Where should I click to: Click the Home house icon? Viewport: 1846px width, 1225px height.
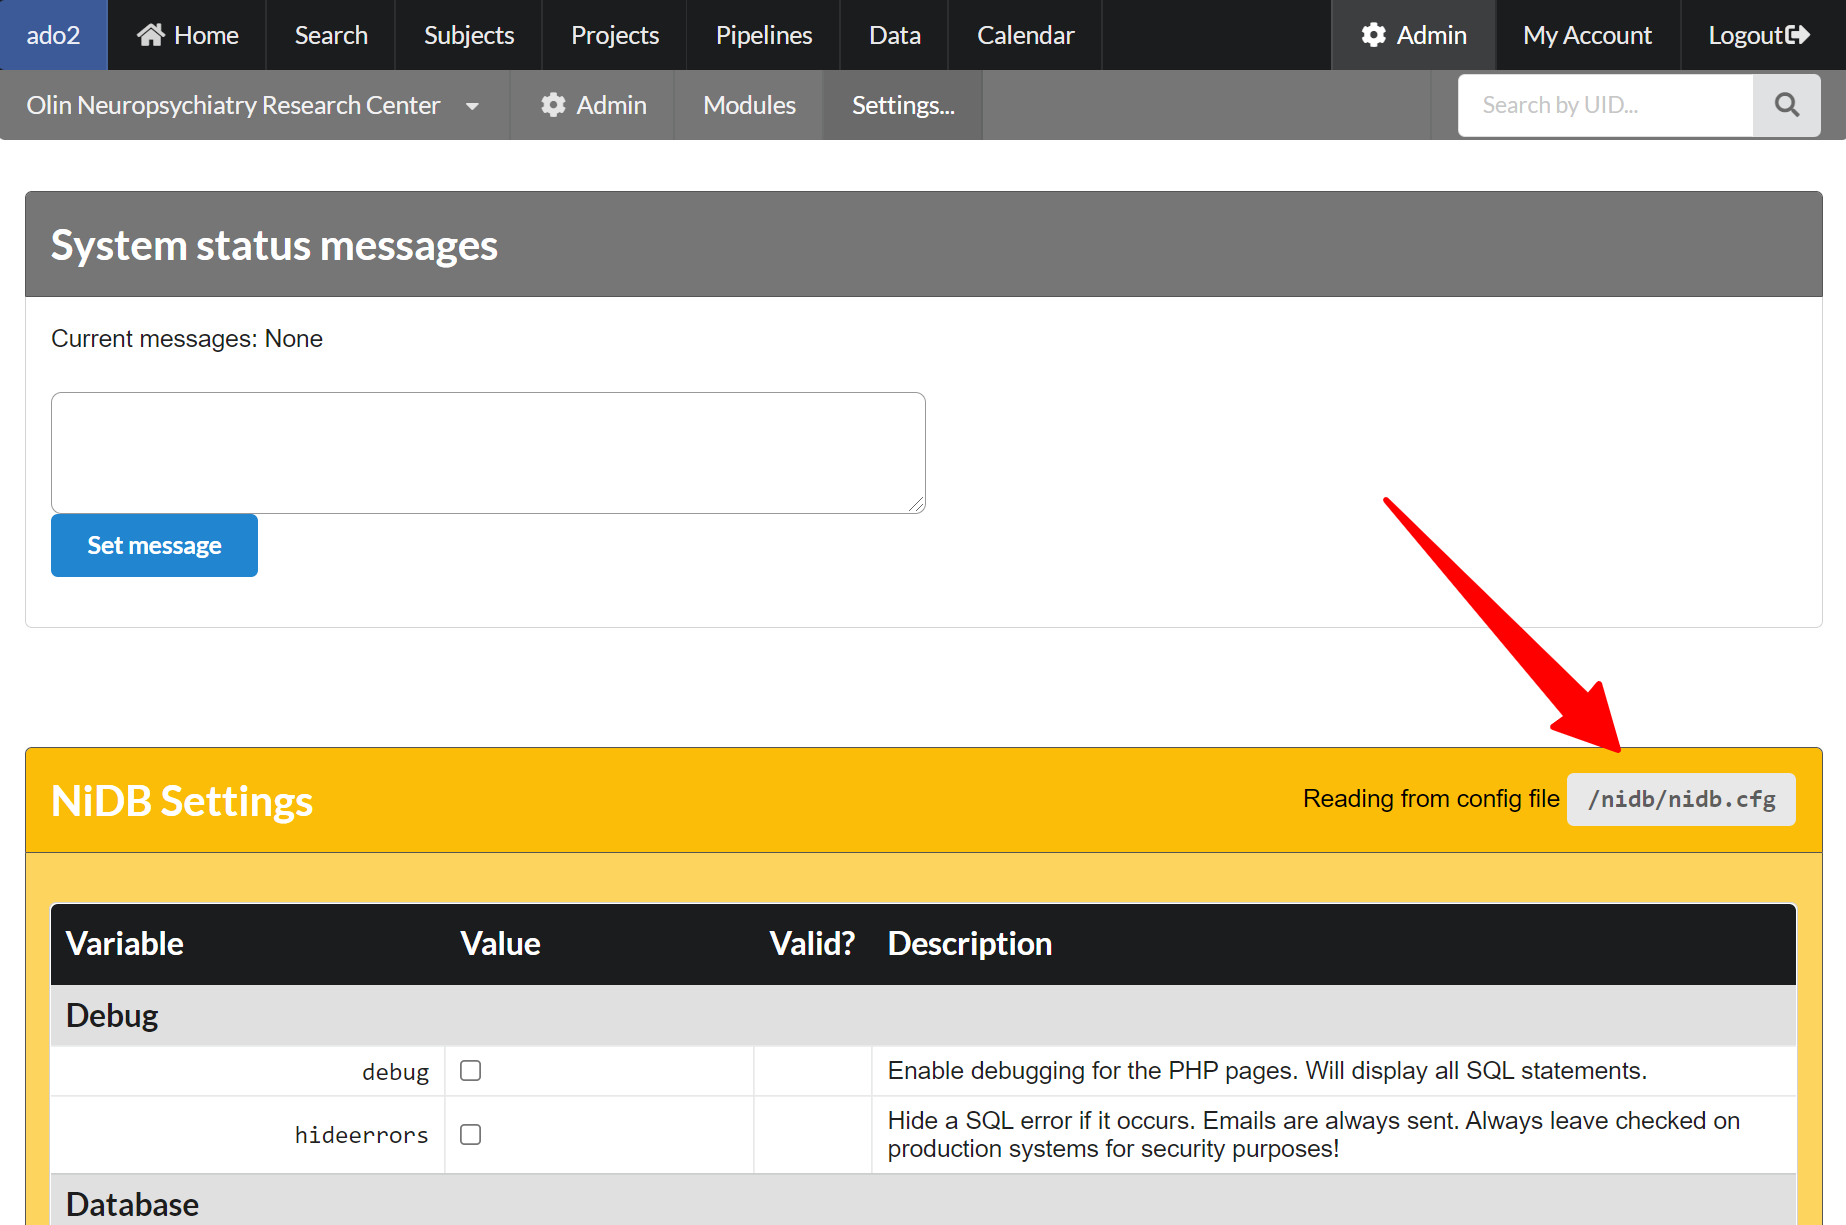(151, 35)
